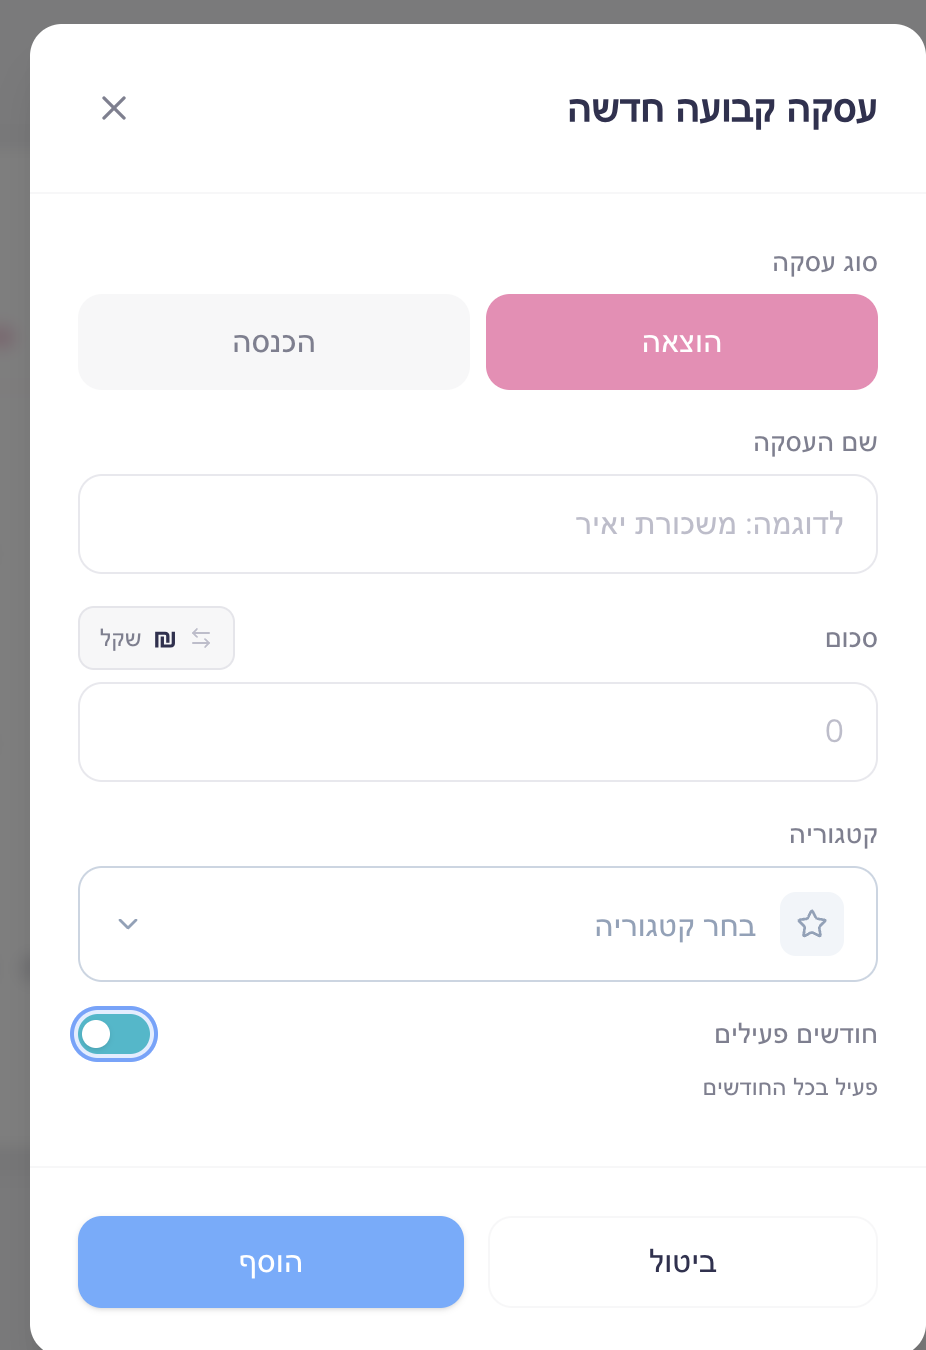Click the shekel ₪ symbol in the currency button
The image size is (926, 1350).
(165, 637)
